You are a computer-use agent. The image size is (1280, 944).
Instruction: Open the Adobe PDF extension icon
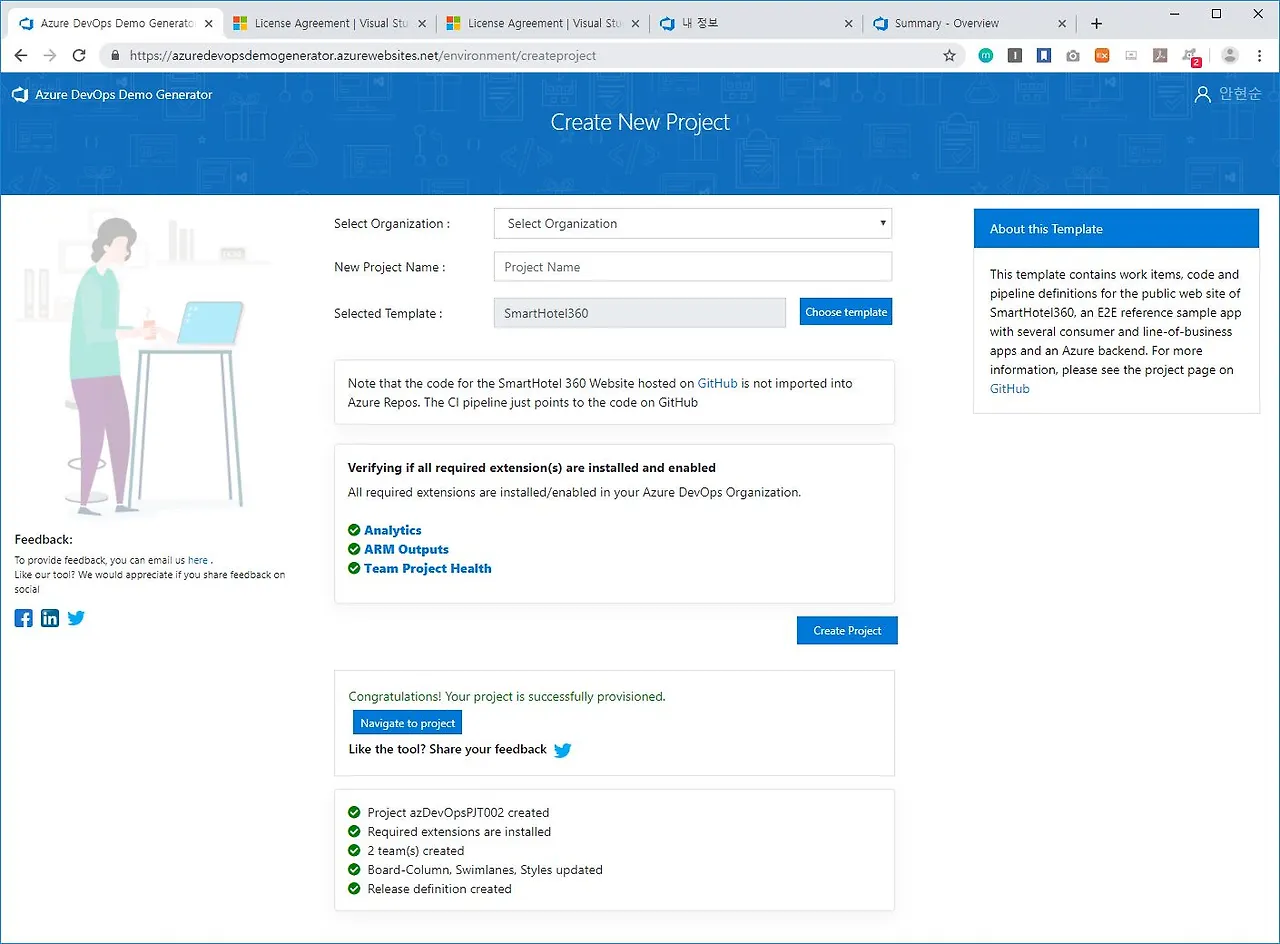coord(1160,56)
